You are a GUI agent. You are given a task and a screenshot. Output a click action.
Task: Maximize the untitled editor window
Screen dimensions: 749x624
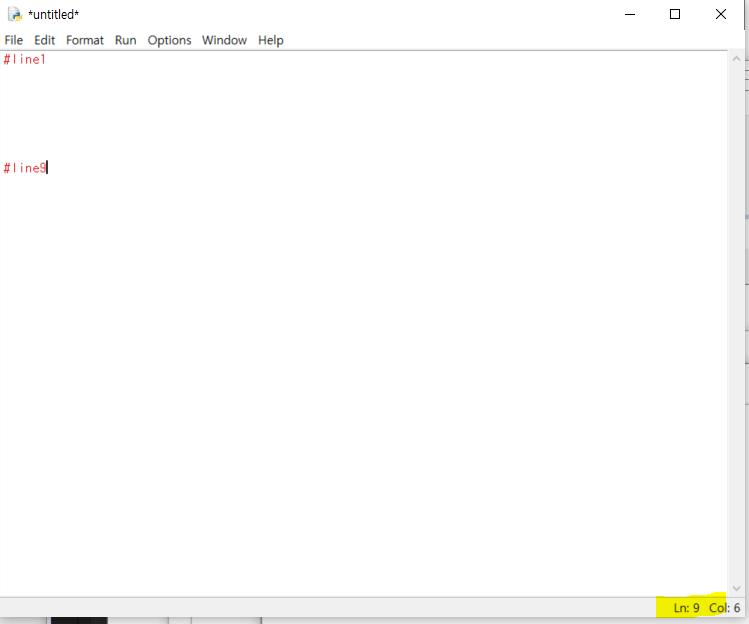point(675,14)
